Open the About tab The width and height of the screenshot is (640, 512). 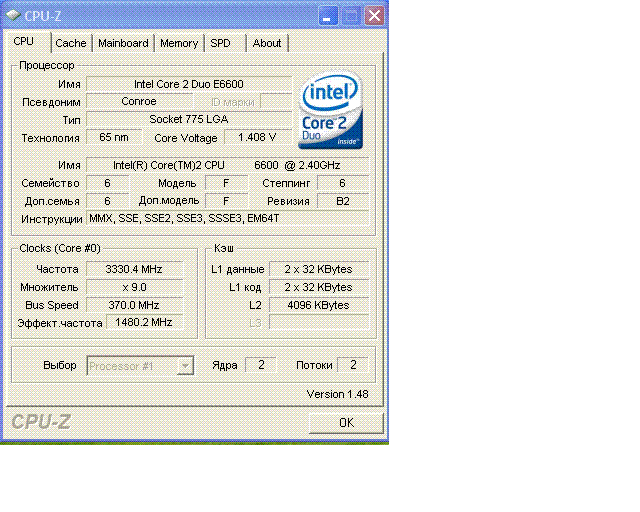pyautogui.click(x=267, y=43)
